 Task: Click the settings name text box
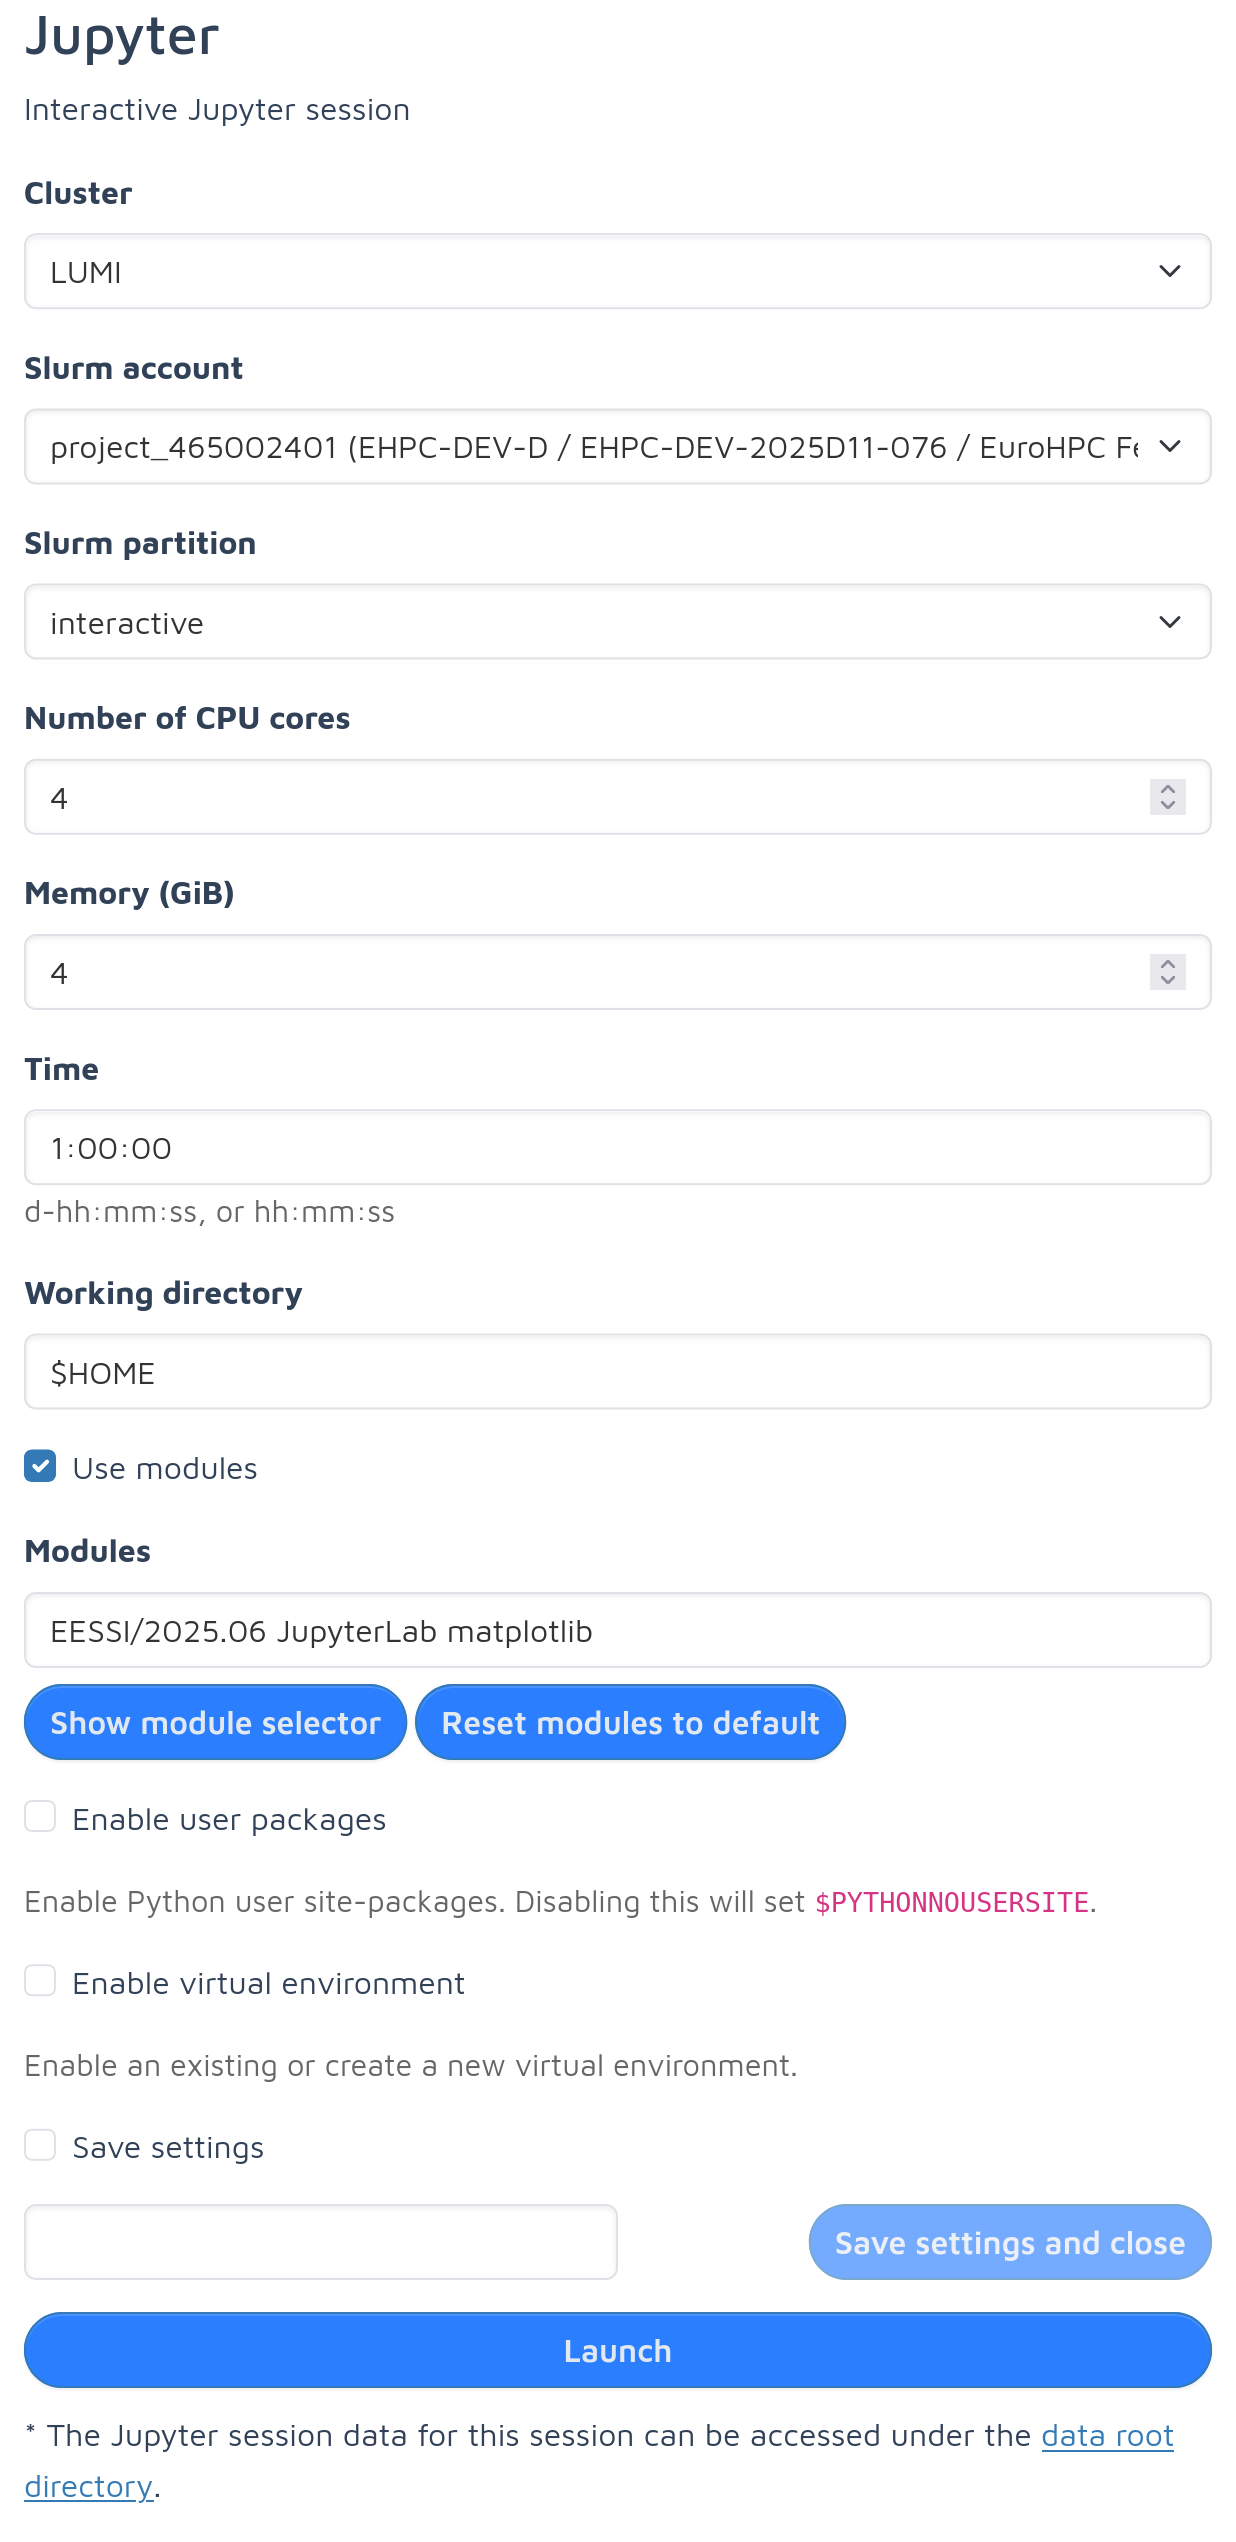coord(320,2242)
